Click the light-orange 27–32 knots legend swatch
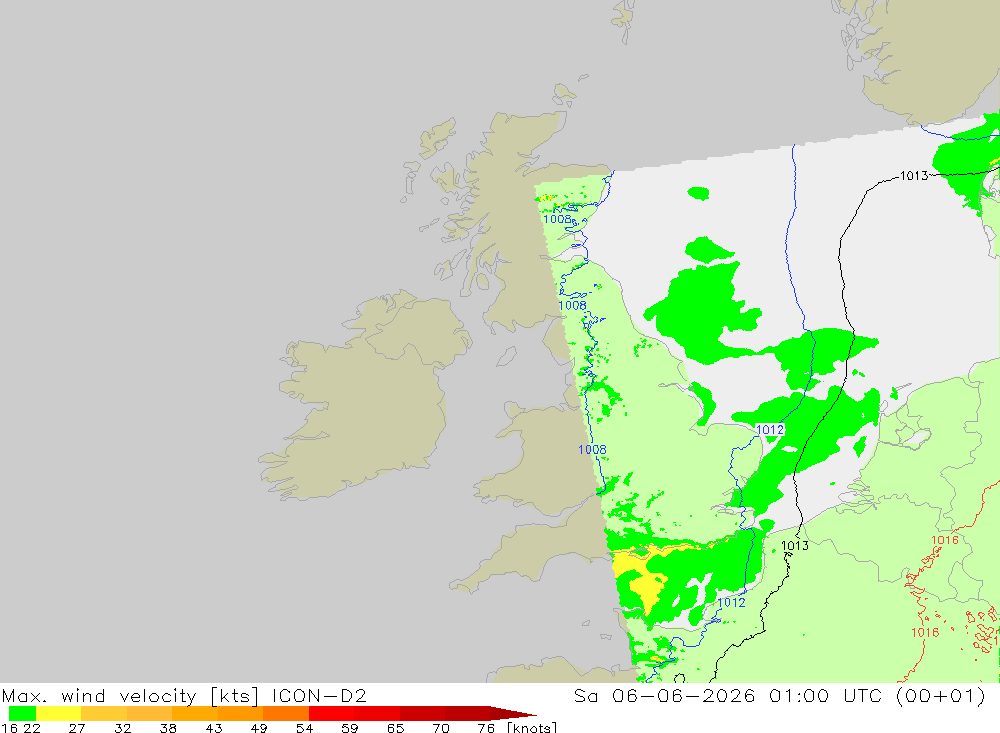Screen dimensions: 1000x733 (x=104, y=713)
